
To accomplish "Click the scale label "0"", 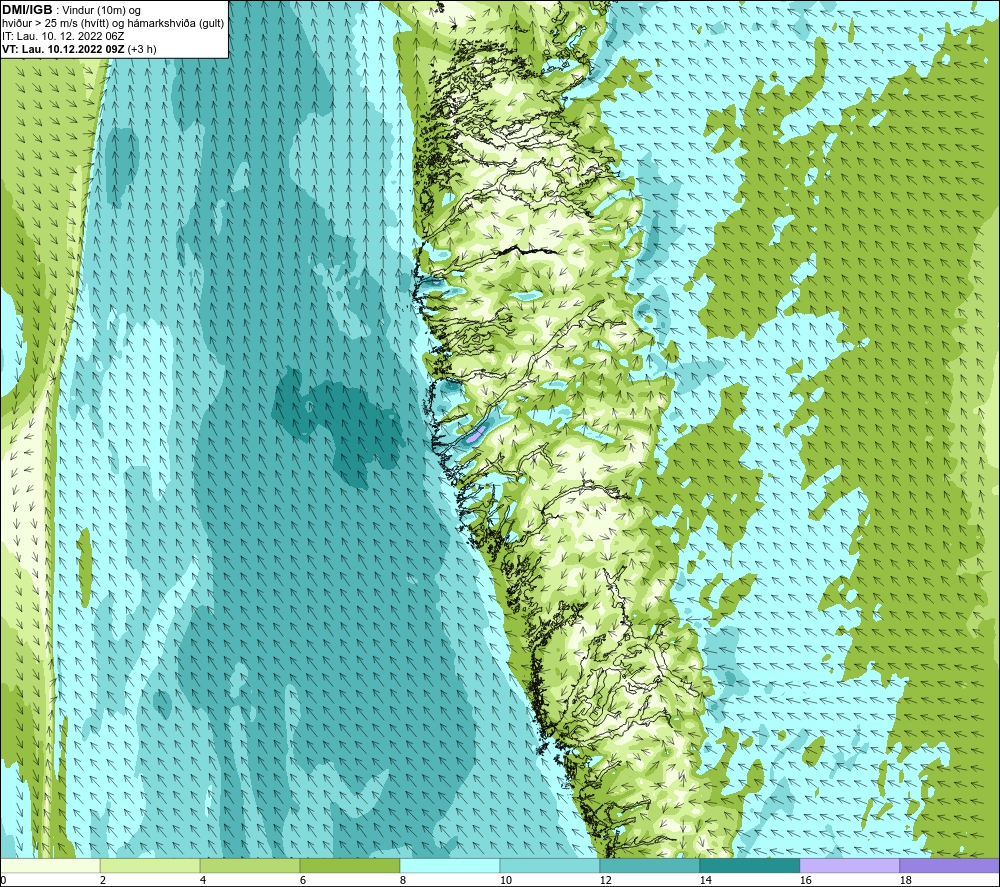I will [3, 880].
